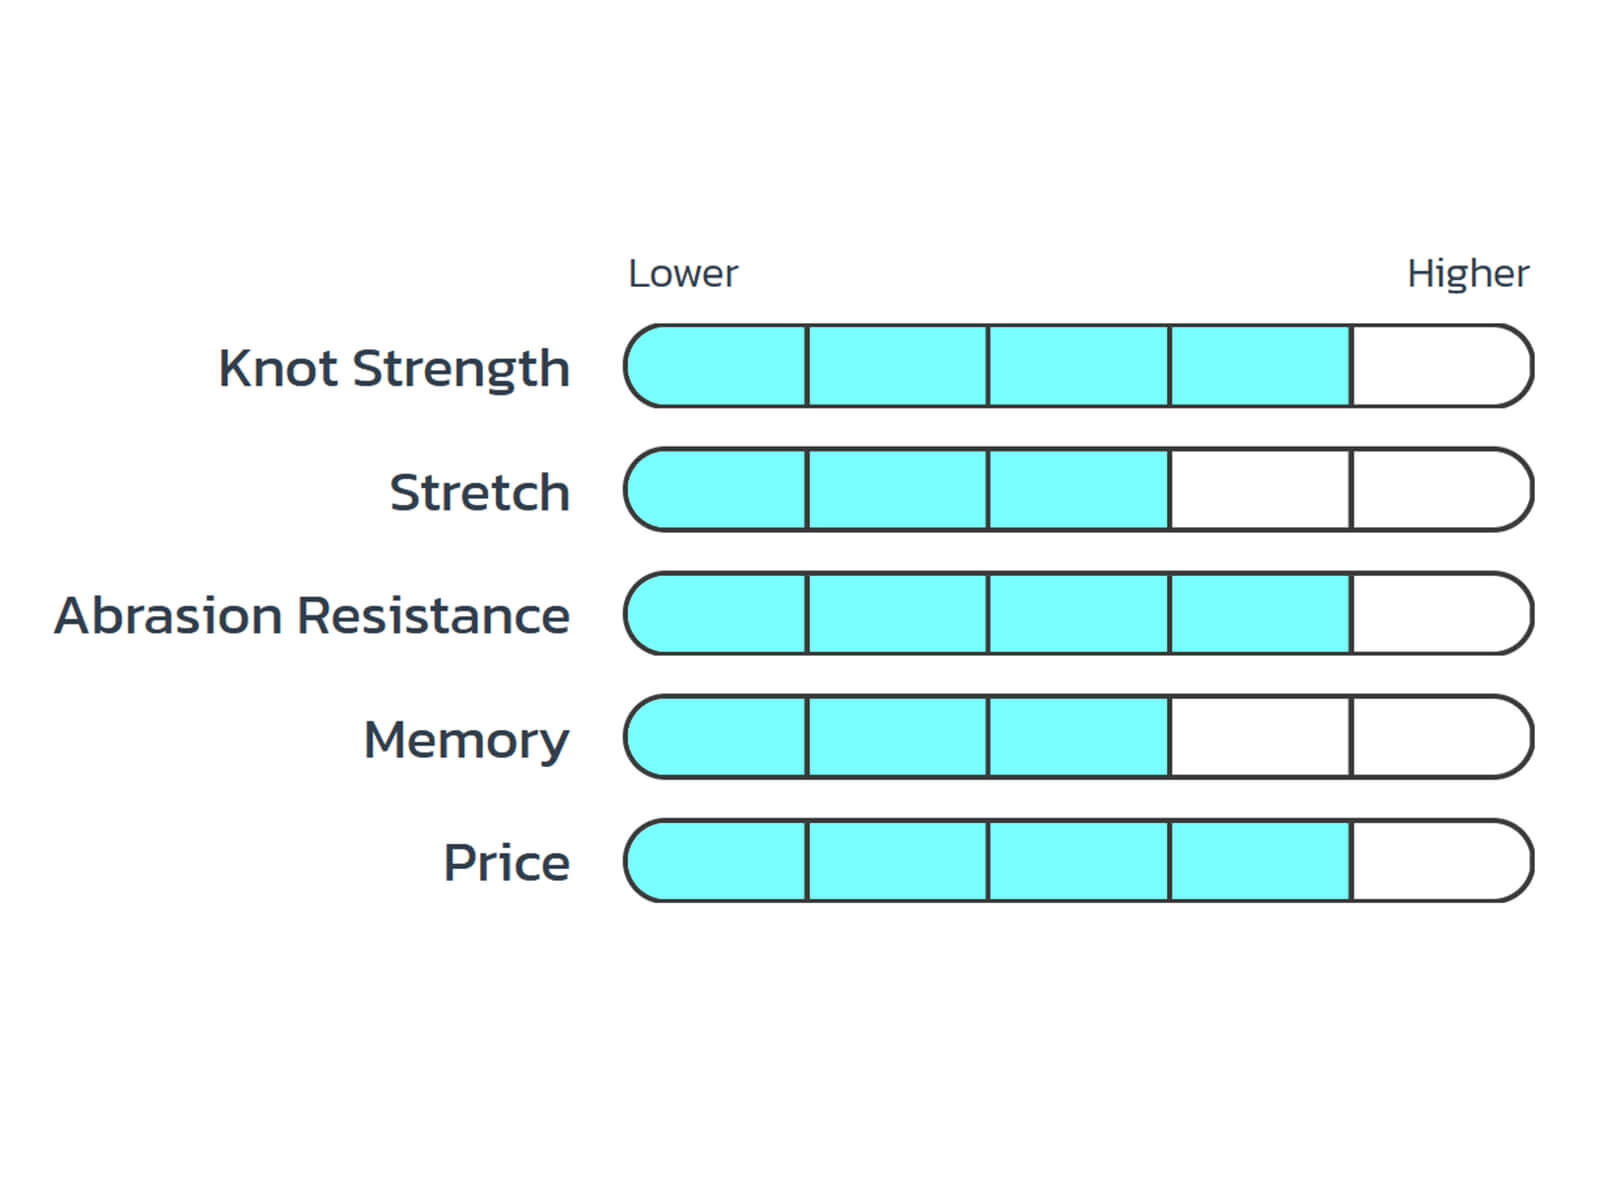Select the third filled segment of Stretch bar

pos(1078,490)
